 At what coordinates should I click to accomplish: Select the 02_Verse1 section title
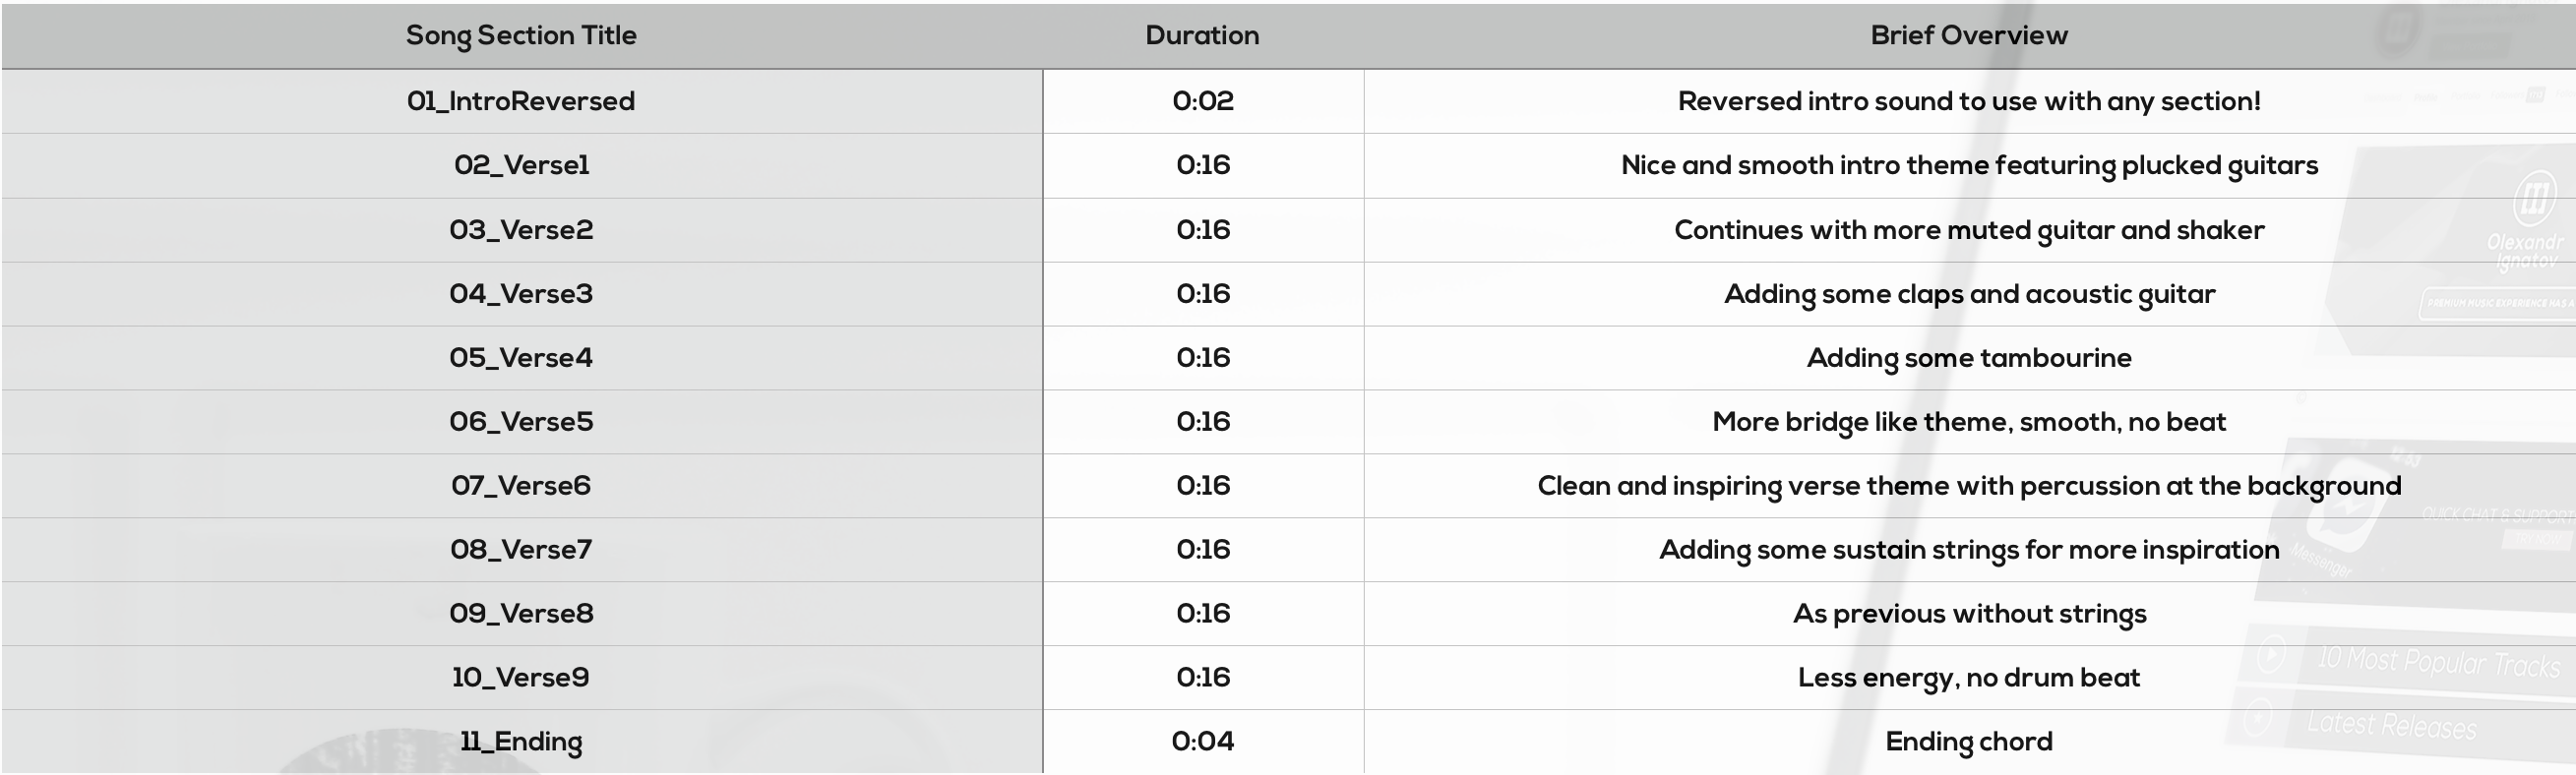(x=521, y=165)
